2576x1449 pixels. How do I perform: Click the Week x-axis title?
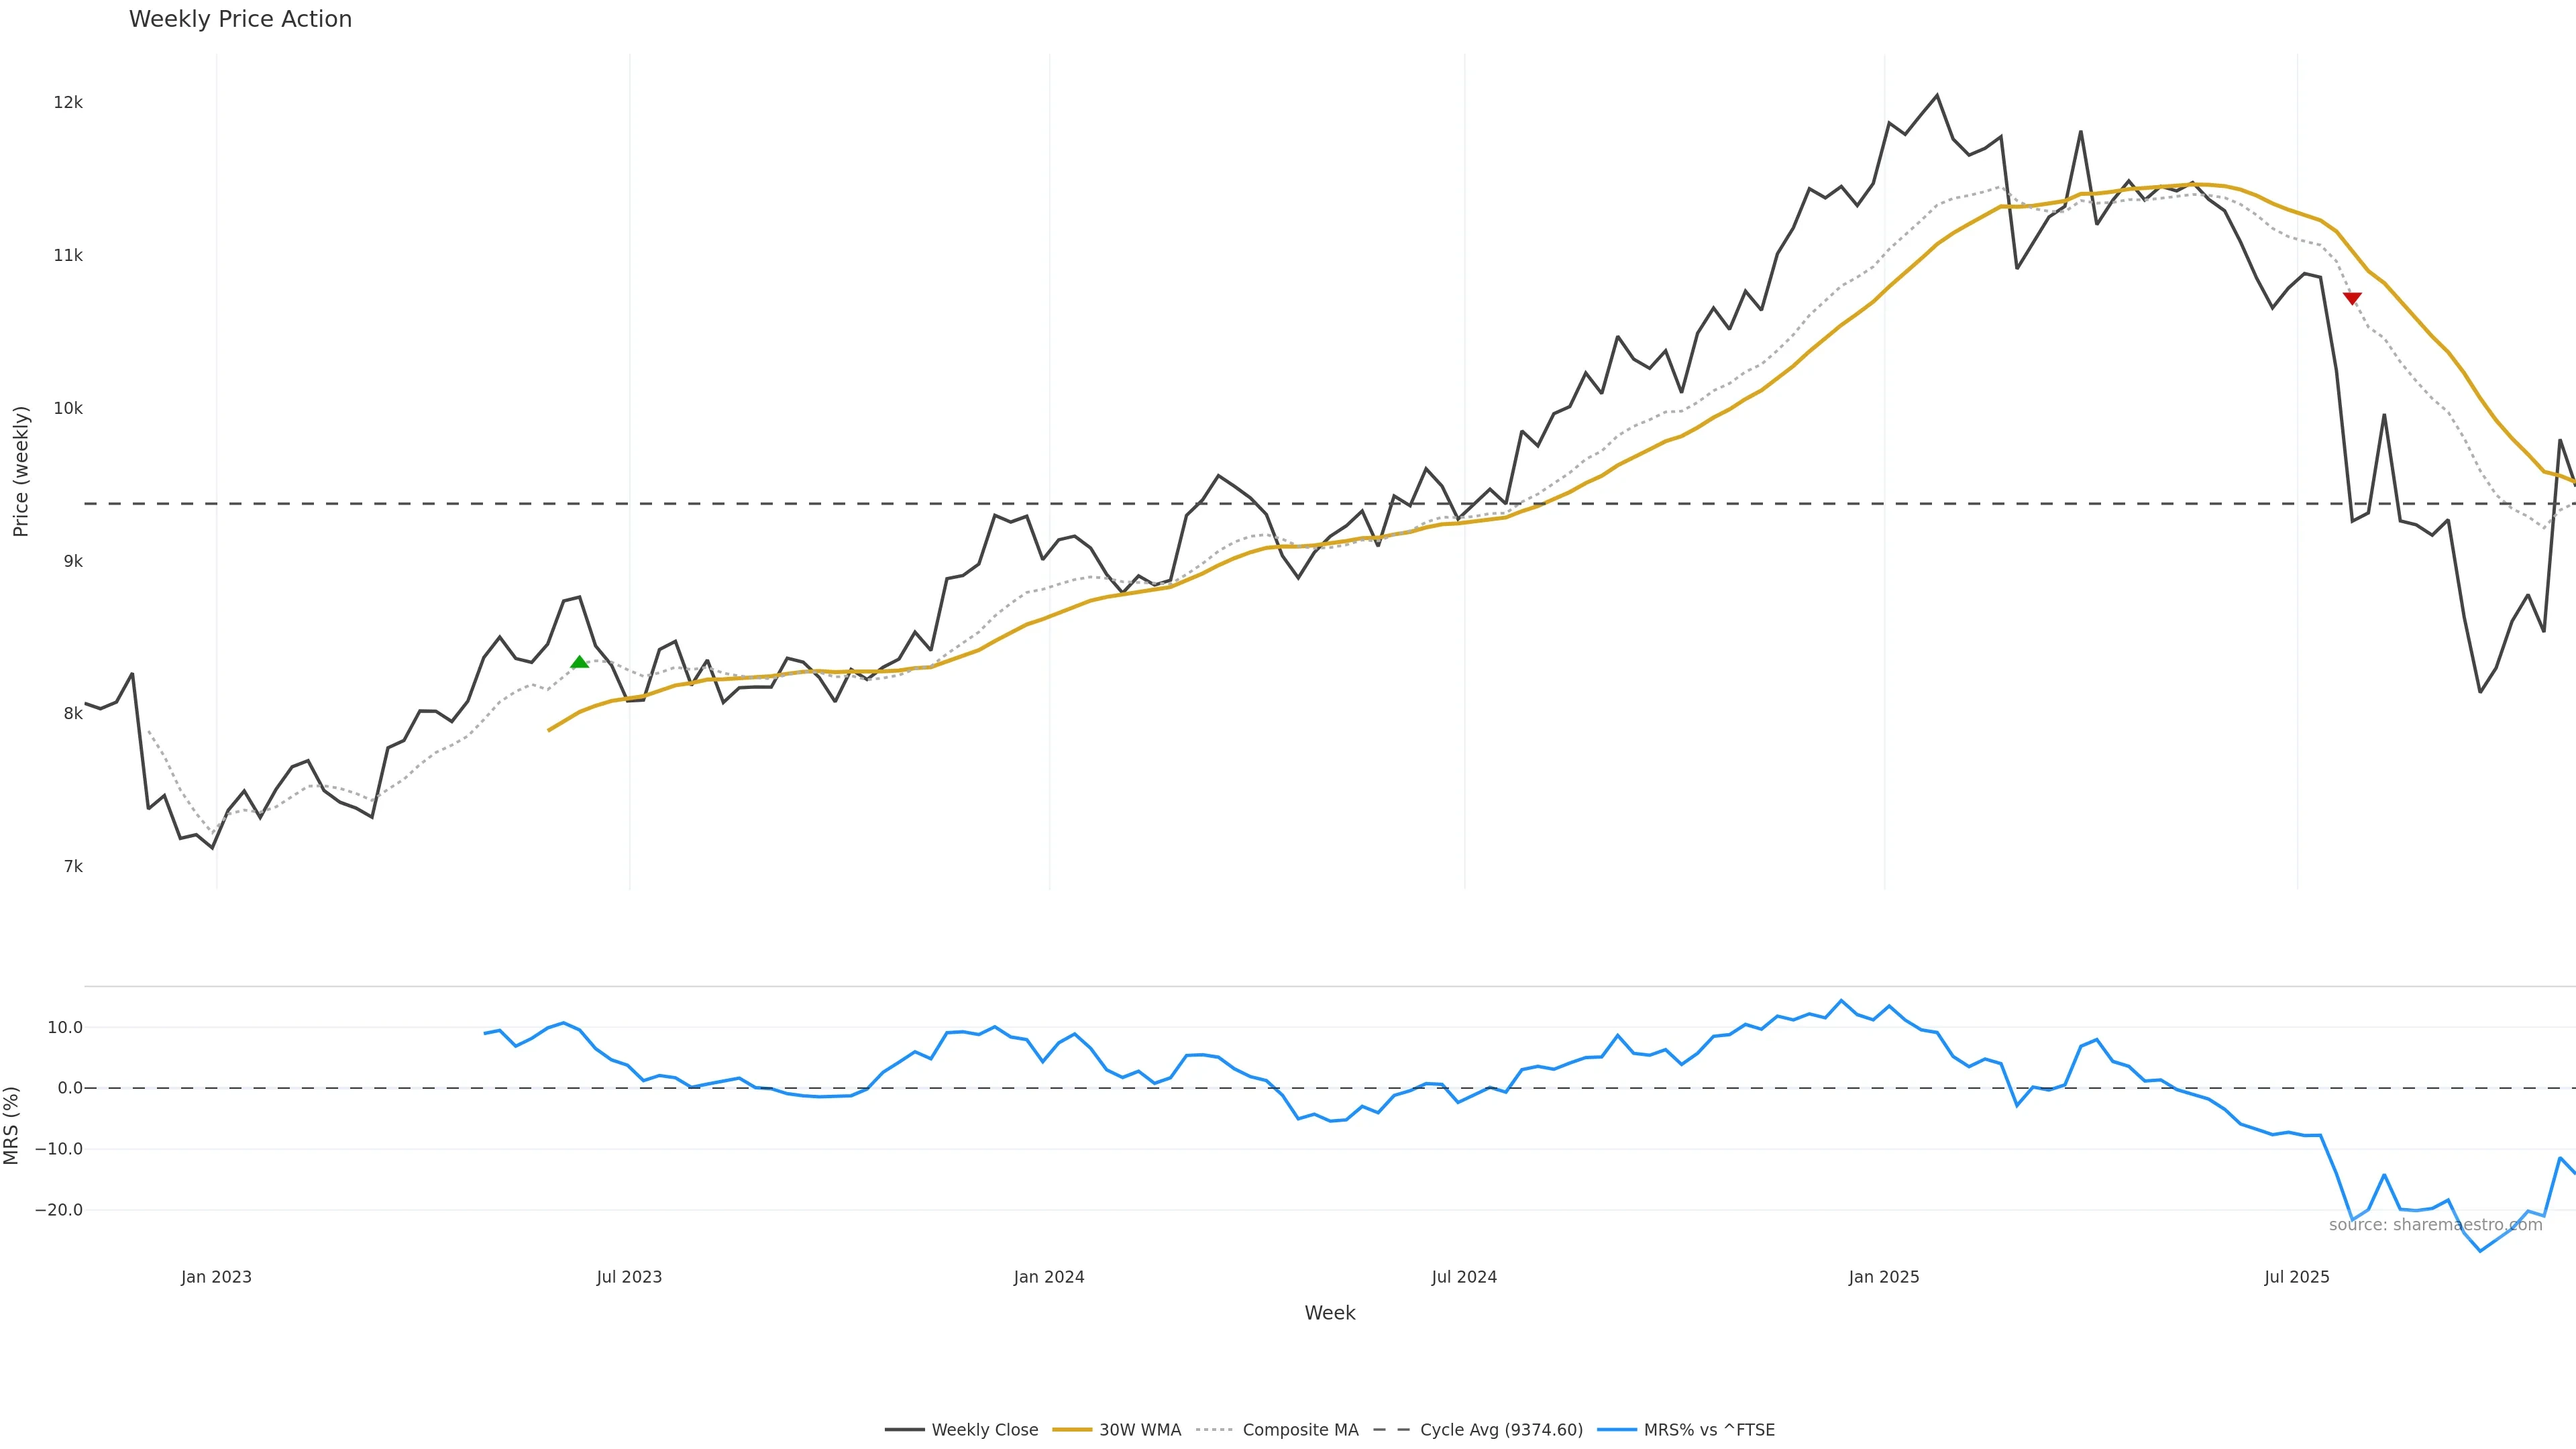tap(1329, 1313)
